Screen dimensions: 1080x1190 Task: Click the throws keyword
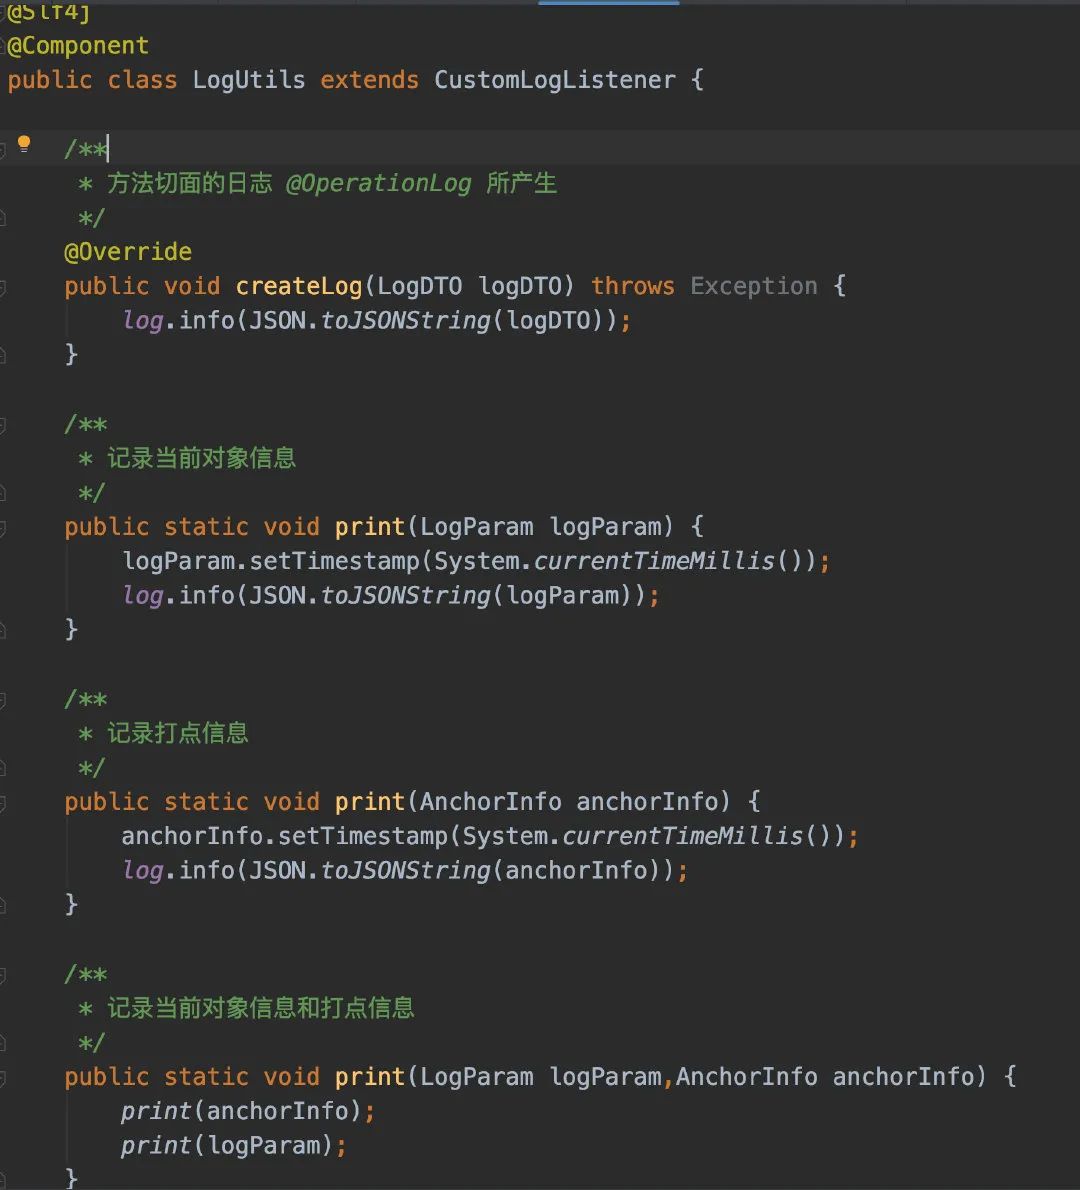[x=633, y=286]
